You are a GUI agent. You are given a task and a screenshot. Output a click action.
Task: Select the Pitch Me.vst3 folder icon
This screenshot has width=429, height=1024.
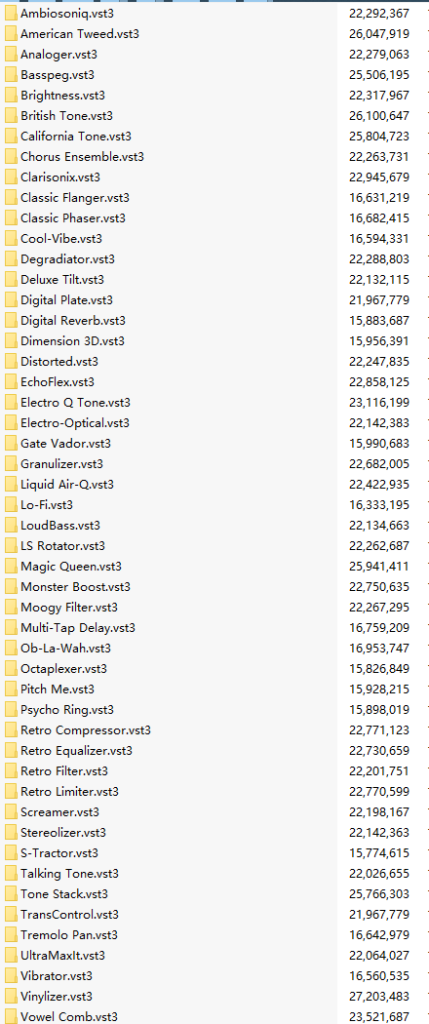click(10, 689)
